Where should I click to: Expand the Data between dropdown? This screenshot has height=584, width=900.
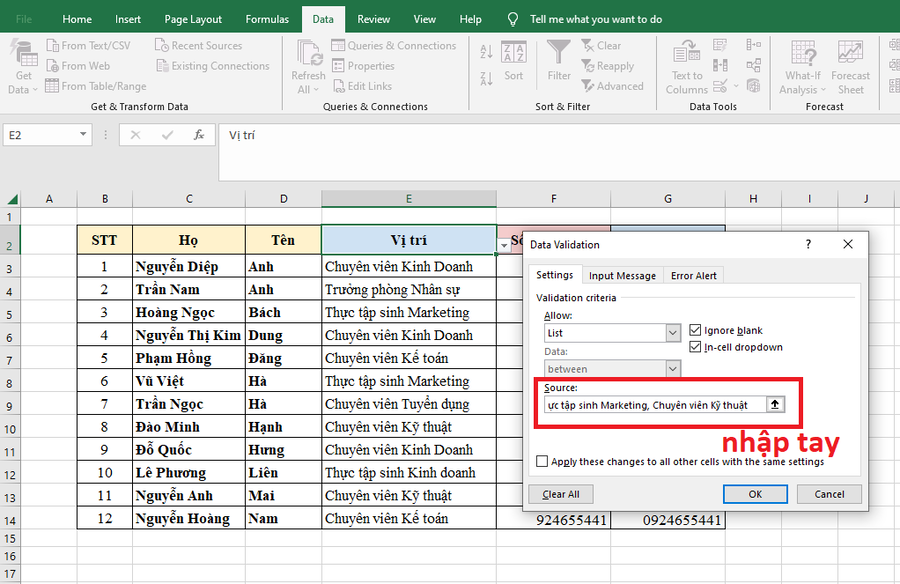pos(673,369)
